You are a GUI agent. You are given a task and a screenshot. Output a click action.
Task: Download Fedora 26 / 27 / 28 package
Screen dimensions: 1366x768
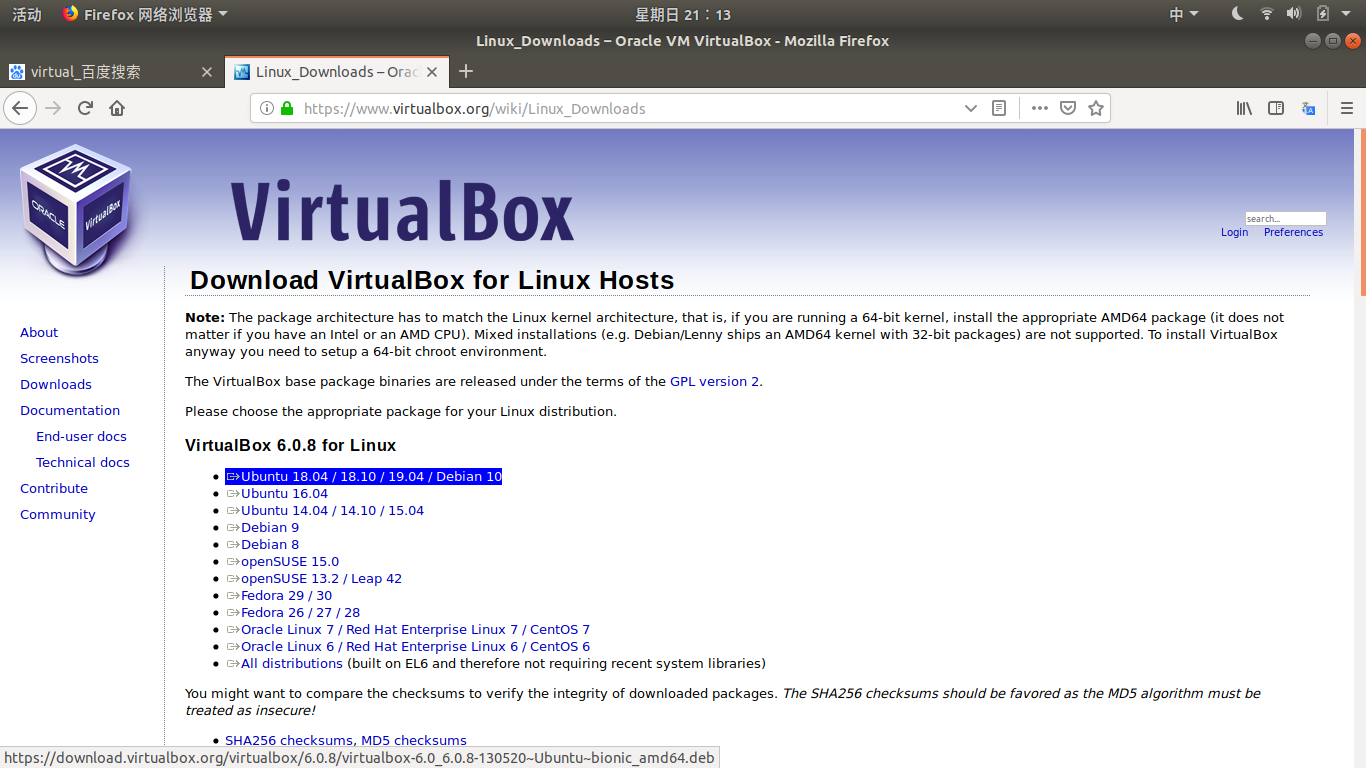pos(293,613)
